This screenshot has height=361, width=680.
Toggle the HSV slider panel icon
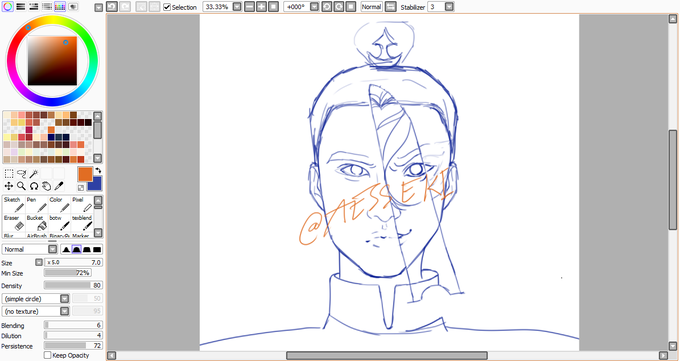pos(33,7)
